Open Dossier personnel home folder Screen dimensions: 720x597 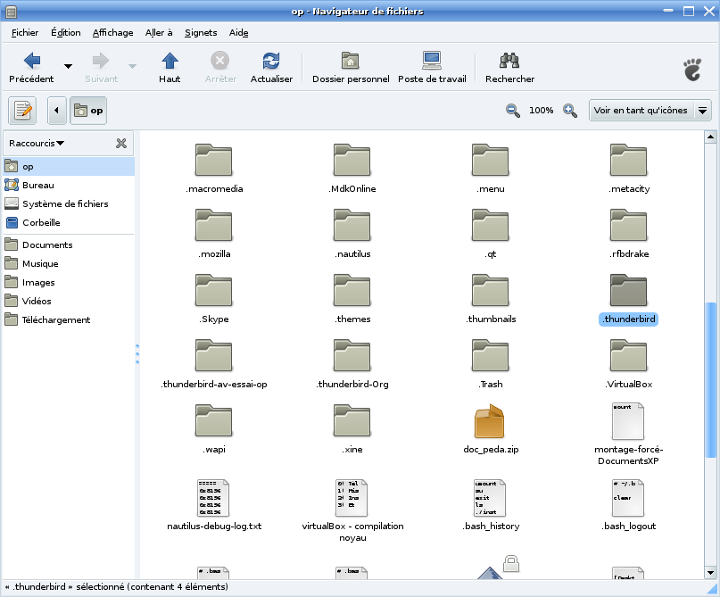[350, 67]
